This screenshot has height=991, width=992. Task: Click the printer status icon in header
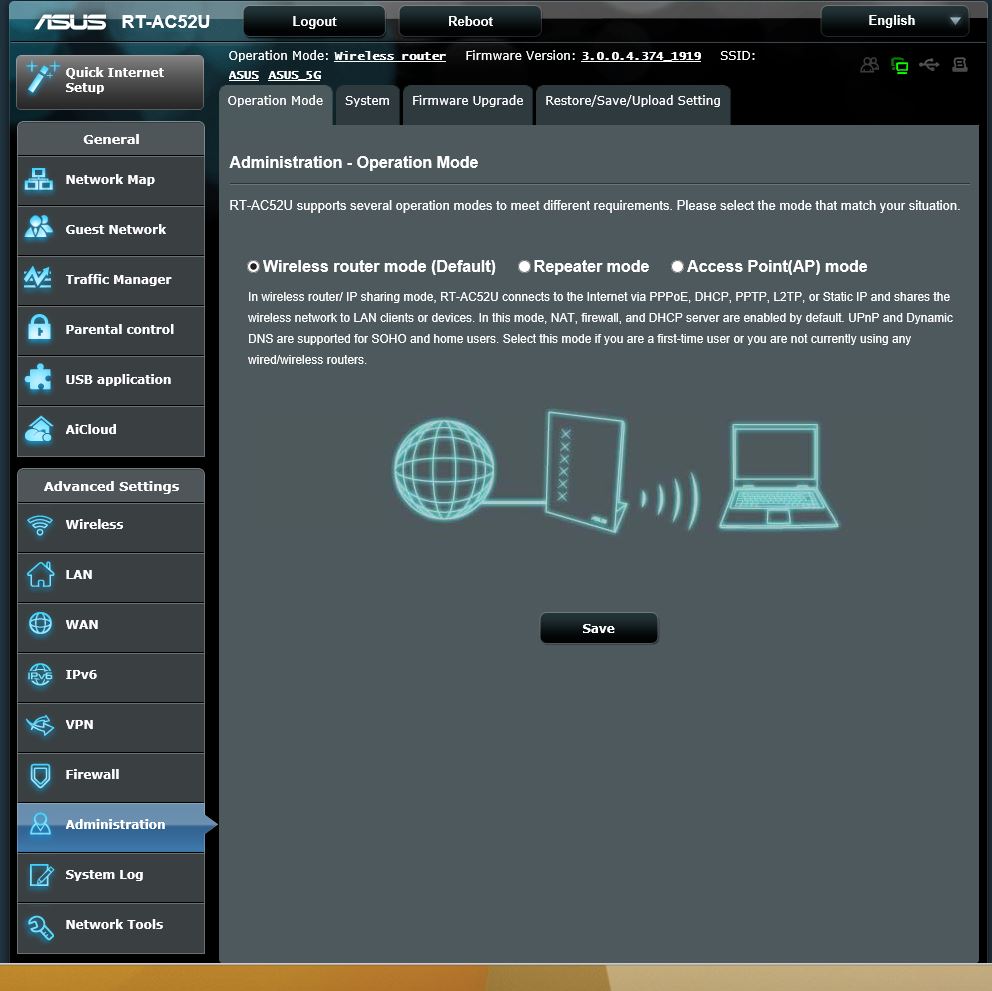(960, 65)
